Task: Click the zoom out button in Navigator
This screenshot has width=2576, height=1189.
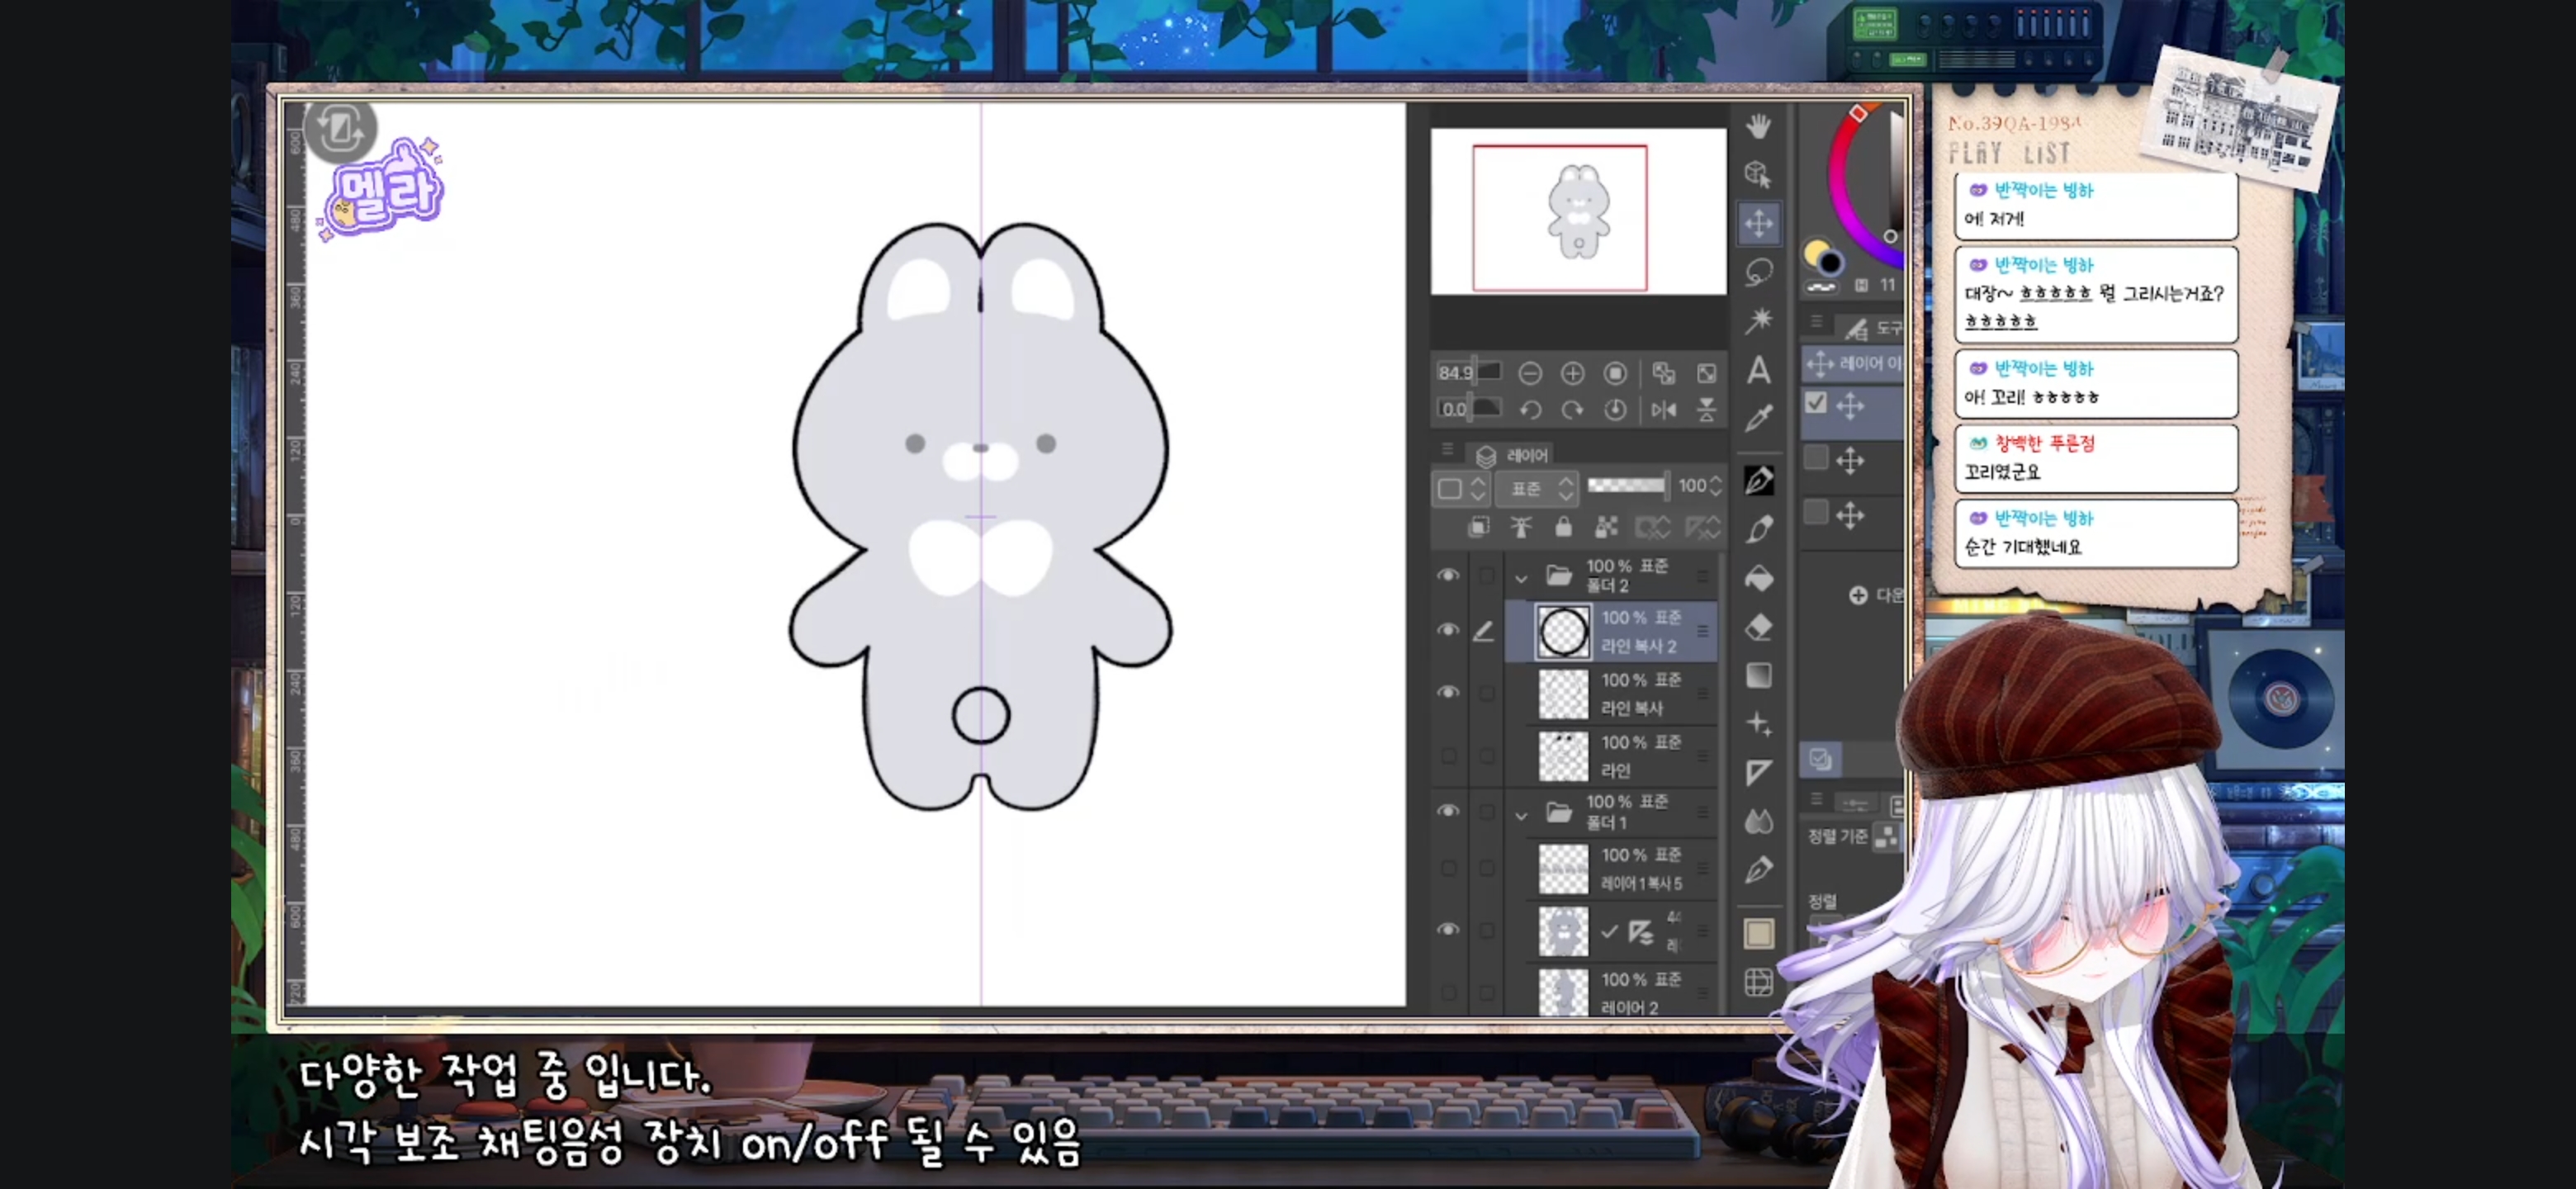Action: click(1529, 374)
